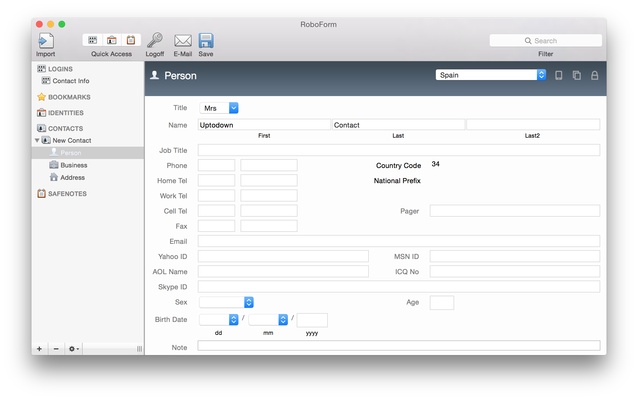Add item with plus button

tap(39, 349)
